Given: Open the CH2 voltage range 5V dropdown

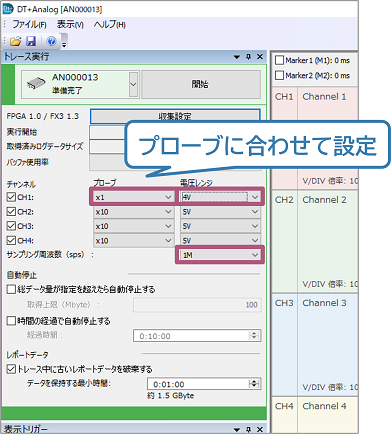Looking at the screenshot, I should pos(220,212).
